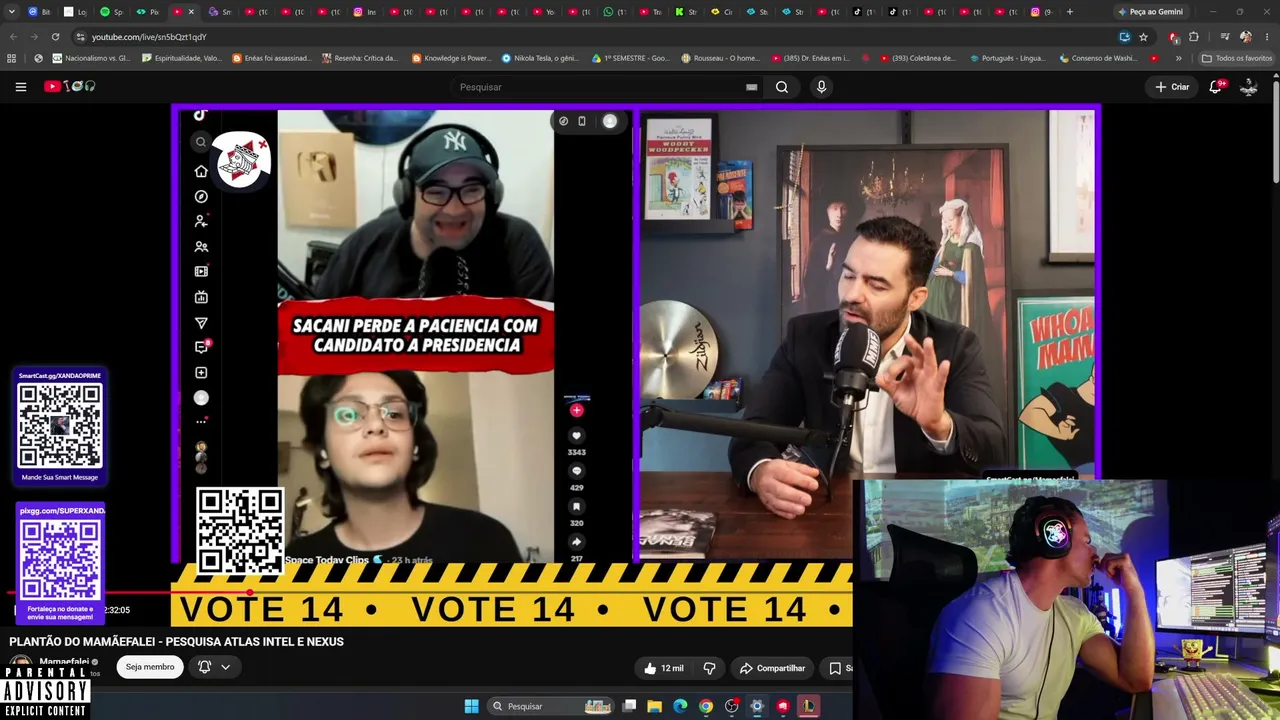Click the search icon in TikTok sidebar
The image size is (1280, 720).
tap(201, 142)
